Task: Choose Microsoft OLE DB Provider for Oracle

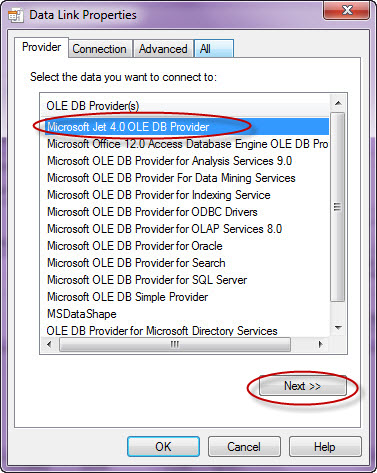Action: point(135,246)
